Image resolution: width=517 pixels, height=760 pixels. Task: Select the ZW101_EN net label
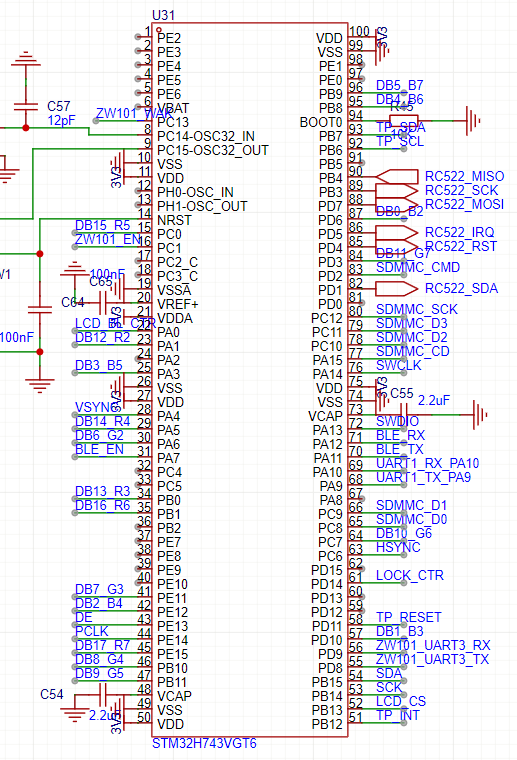[108, 239]
